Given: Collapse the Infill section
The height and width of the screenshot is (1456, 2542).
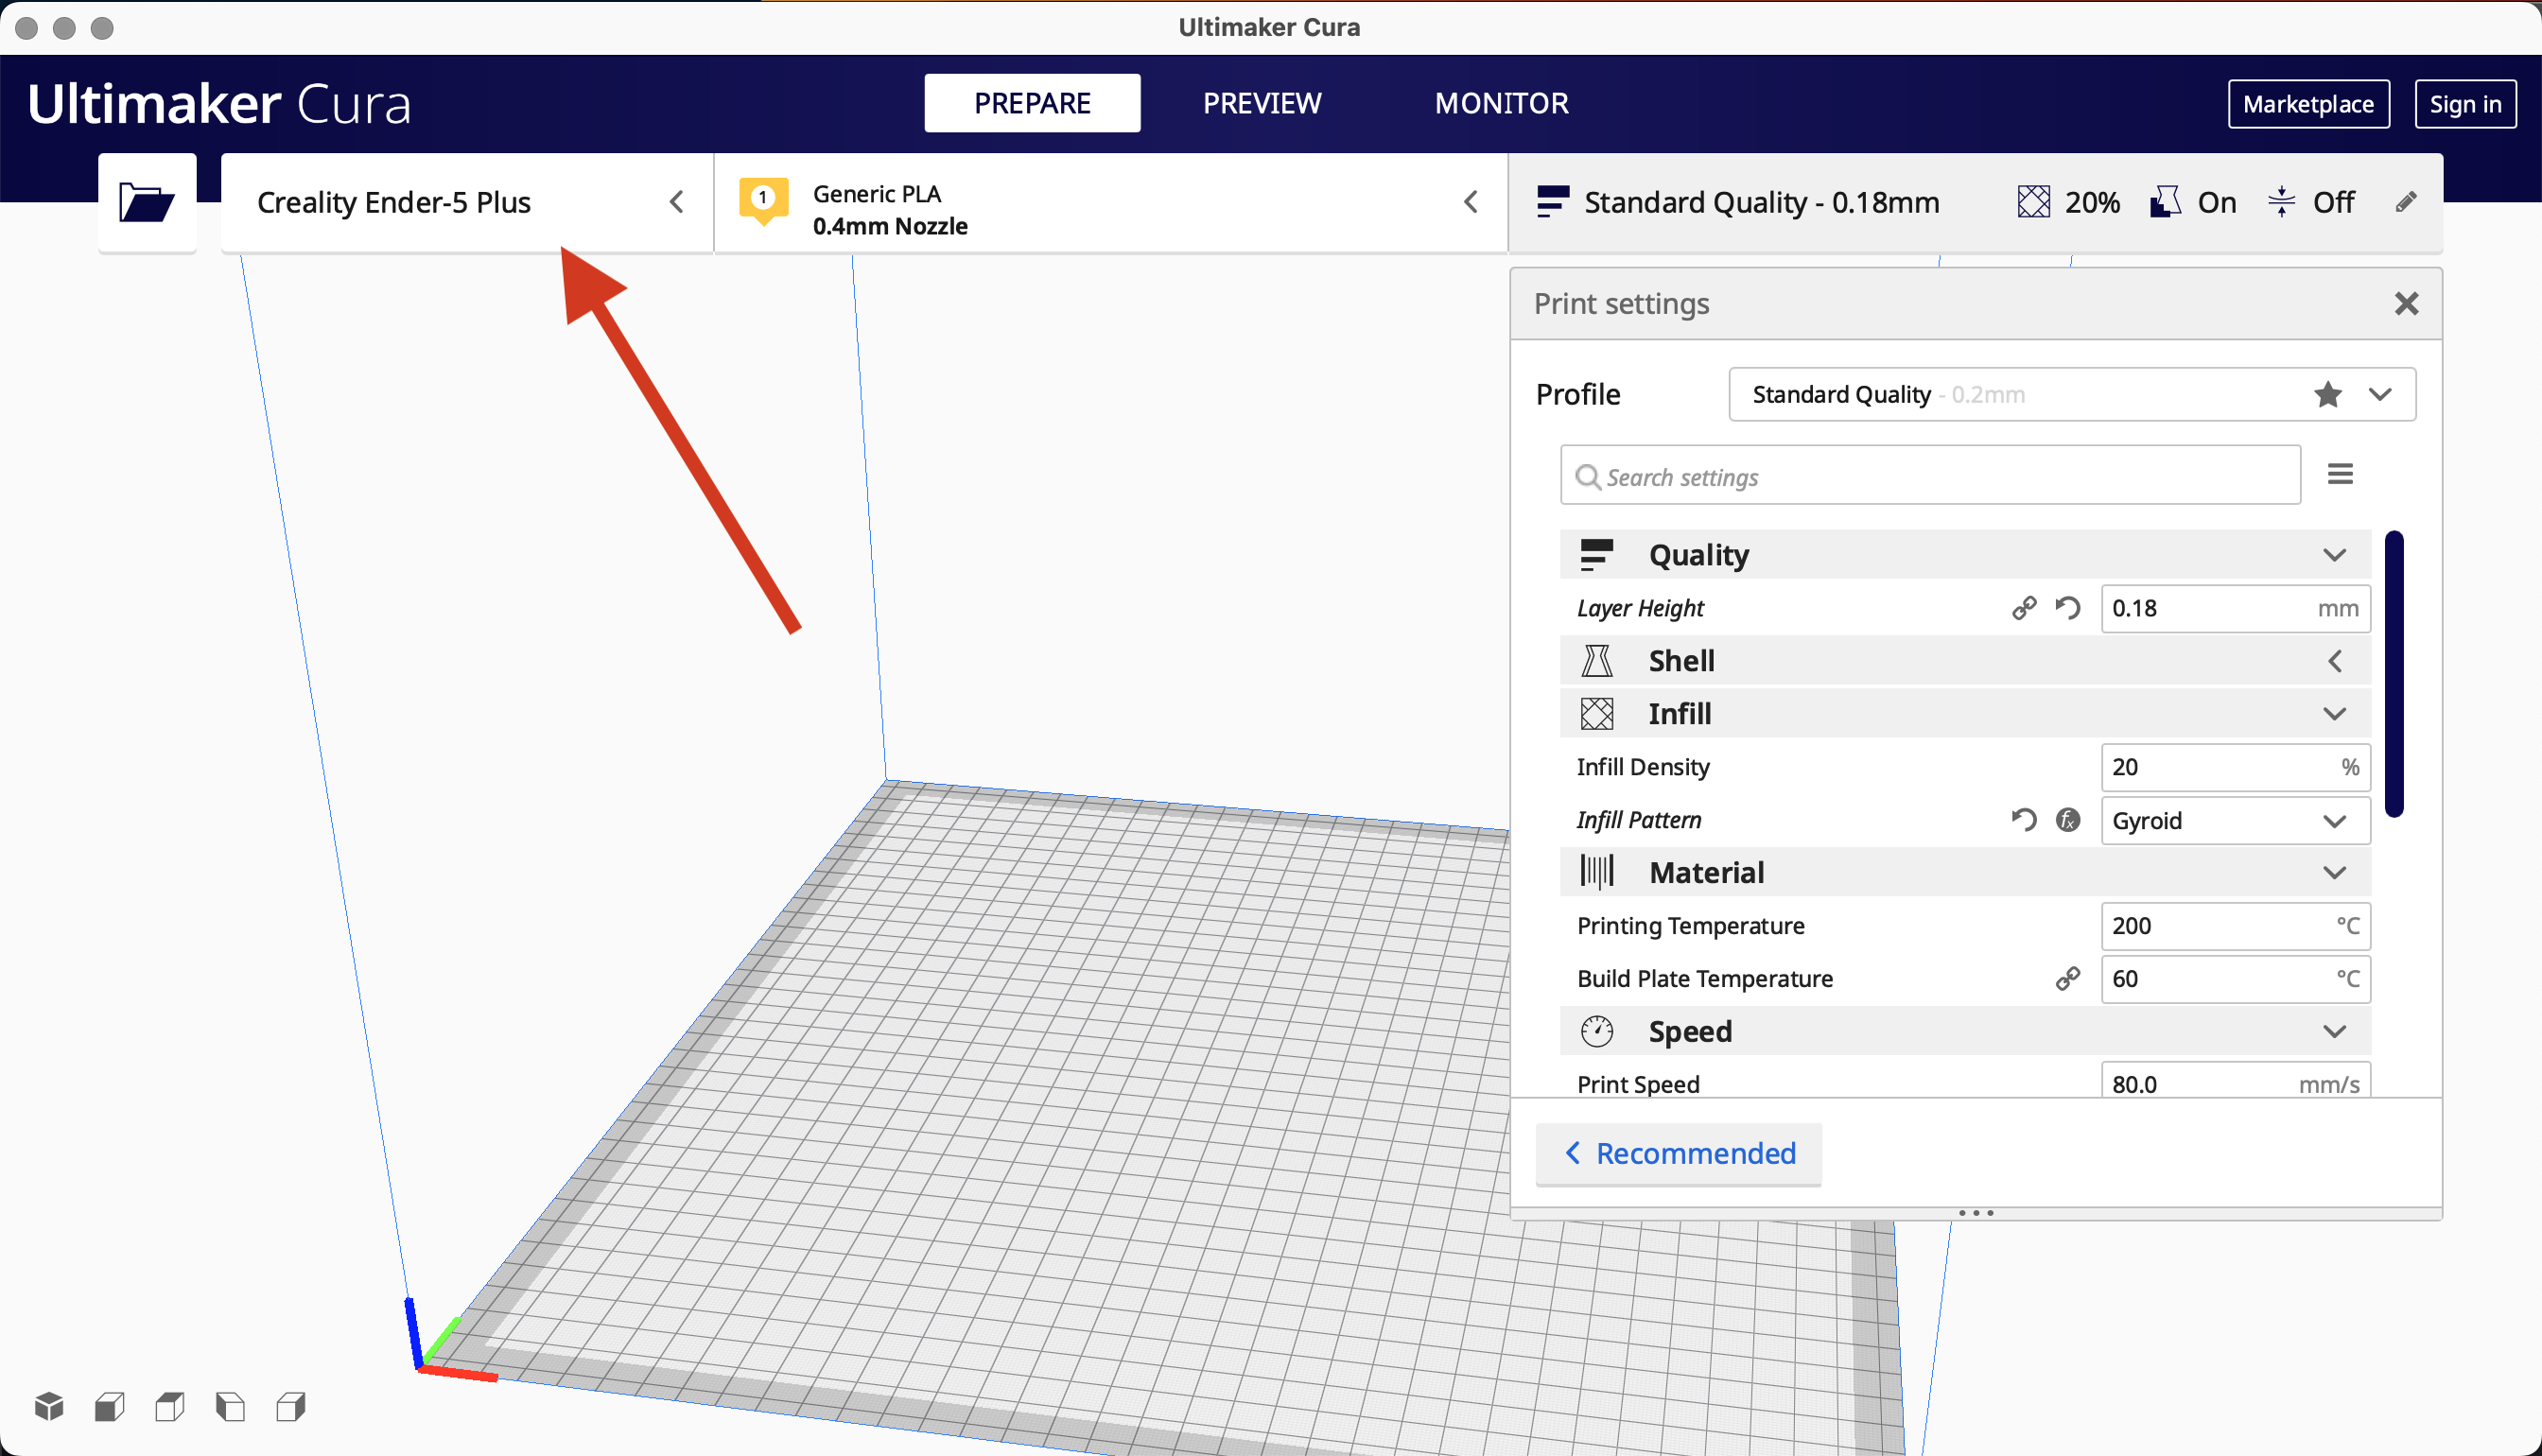Looking at the screenshot, I should [x=2334, y=714].
